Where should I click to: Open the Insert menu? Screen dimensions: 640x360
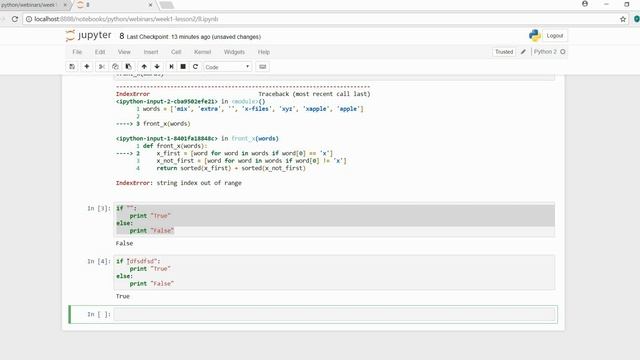151,52
